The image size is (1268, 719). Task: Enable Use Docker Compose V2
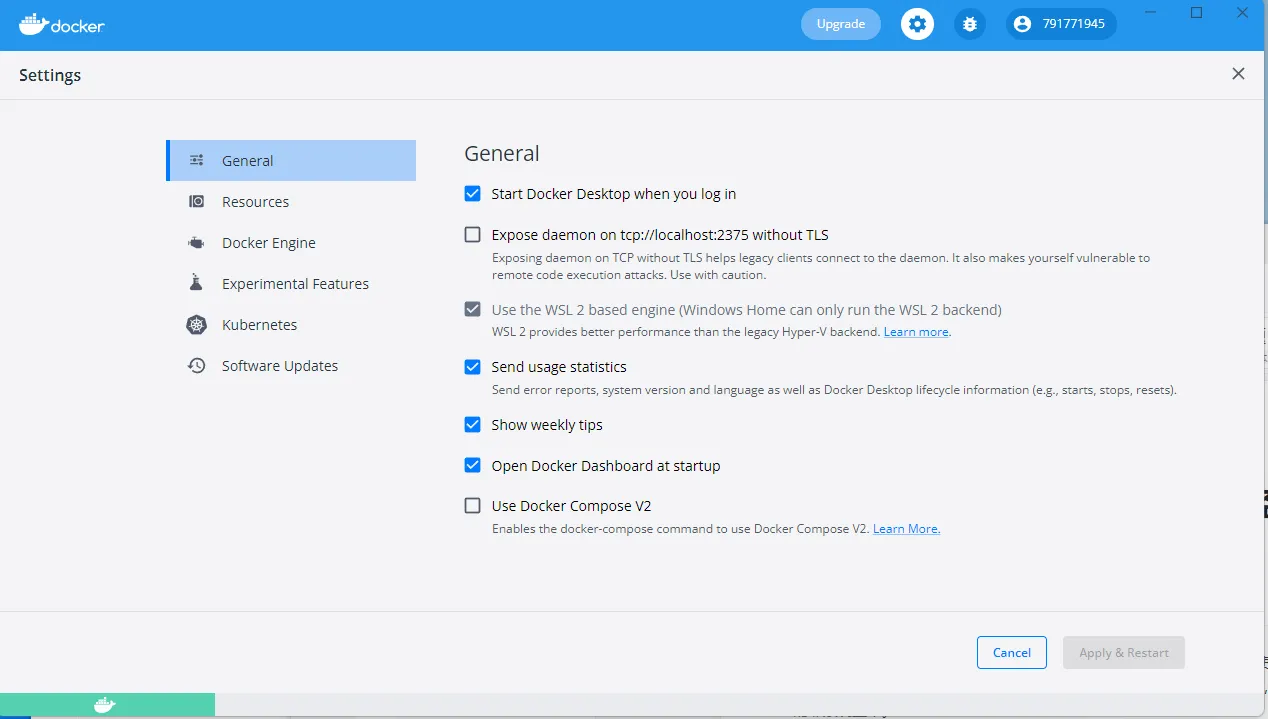473,506
